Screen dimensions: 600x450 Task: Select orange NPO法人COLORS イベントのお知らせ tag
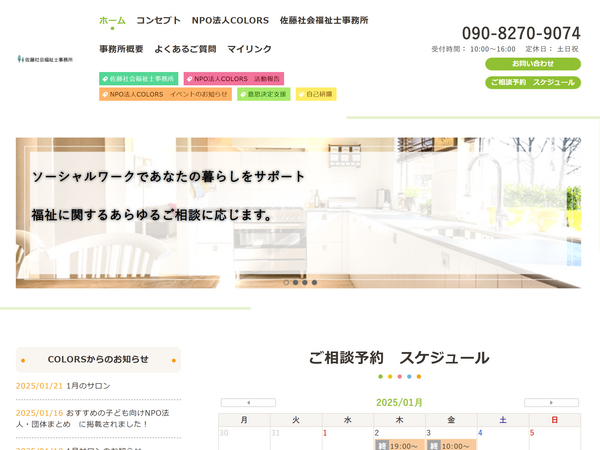pos(165,94)
